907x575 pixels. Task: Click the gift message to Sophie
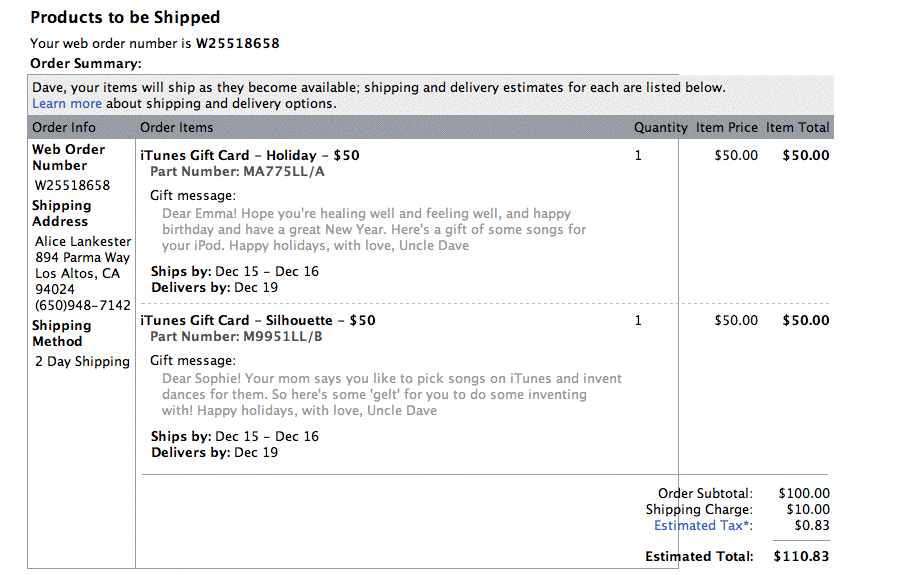391,395
